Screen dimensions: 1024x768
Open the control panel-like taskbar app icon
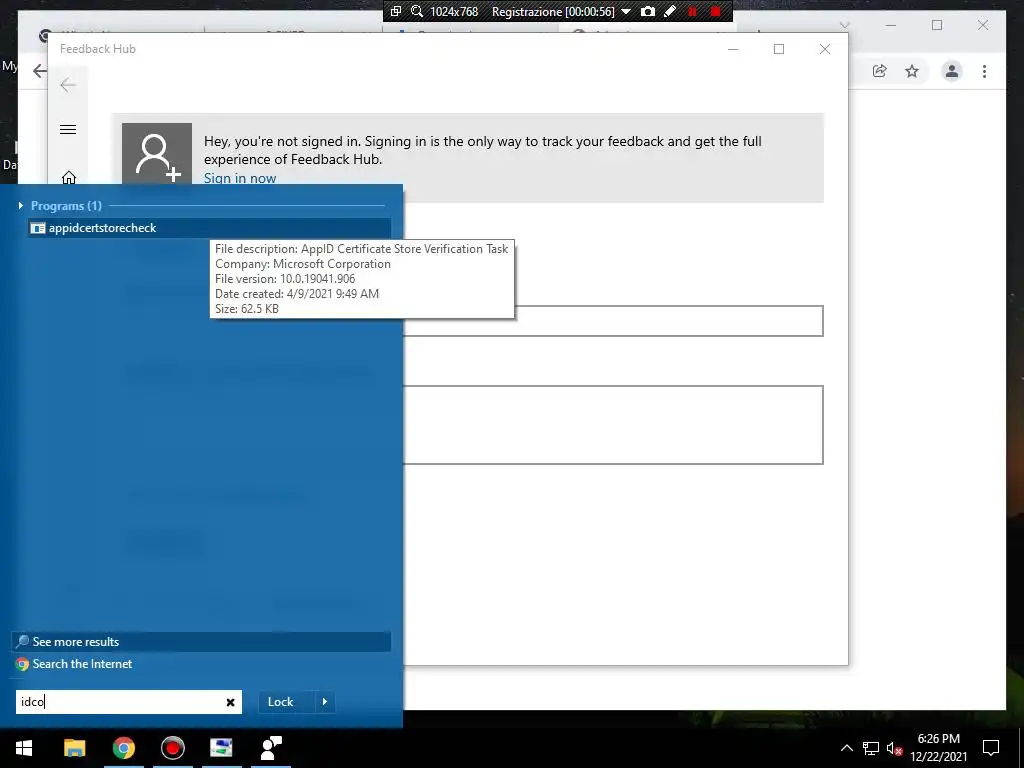pos(221,748)
